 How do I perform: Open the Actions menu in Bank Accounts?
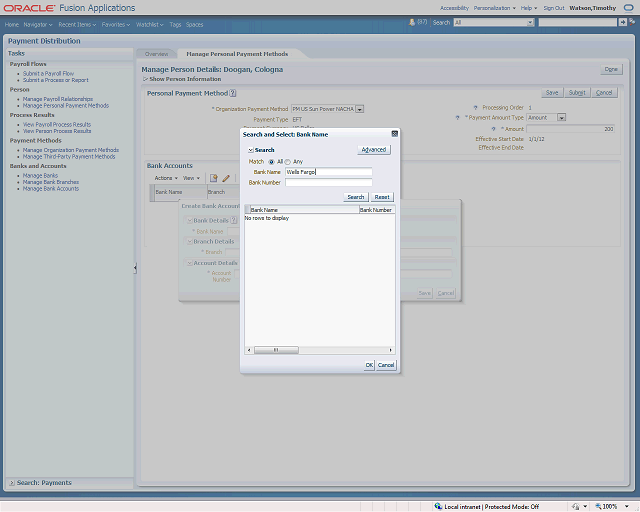(x=166, y=178)
